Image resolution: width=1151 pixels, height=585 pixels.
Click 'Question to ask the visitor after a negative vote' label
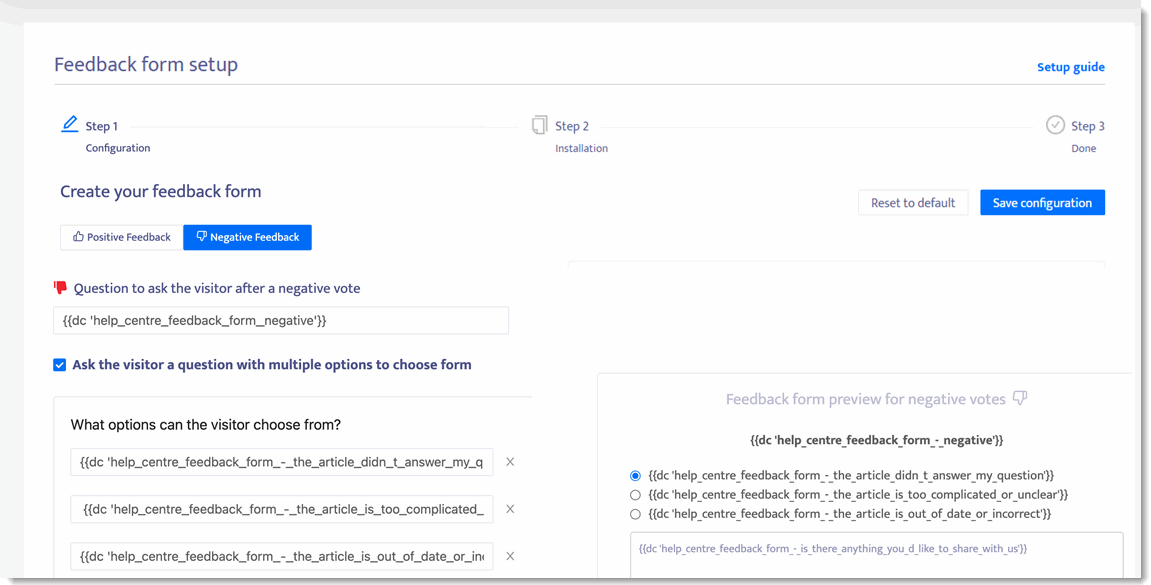point(217,288)
